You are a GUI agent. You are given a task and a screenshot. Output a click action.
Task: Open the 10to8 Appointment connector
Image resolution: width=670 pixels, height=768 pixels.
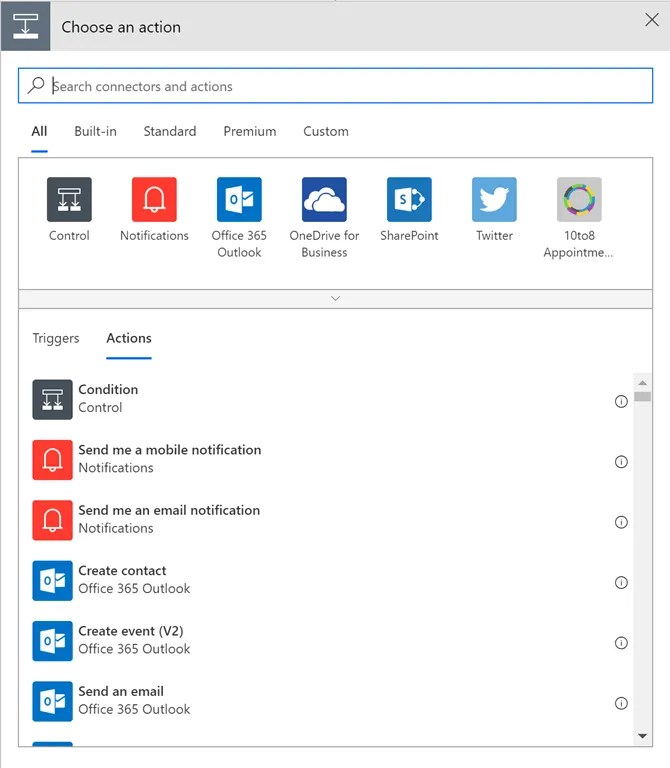click(x=579, y=199)
